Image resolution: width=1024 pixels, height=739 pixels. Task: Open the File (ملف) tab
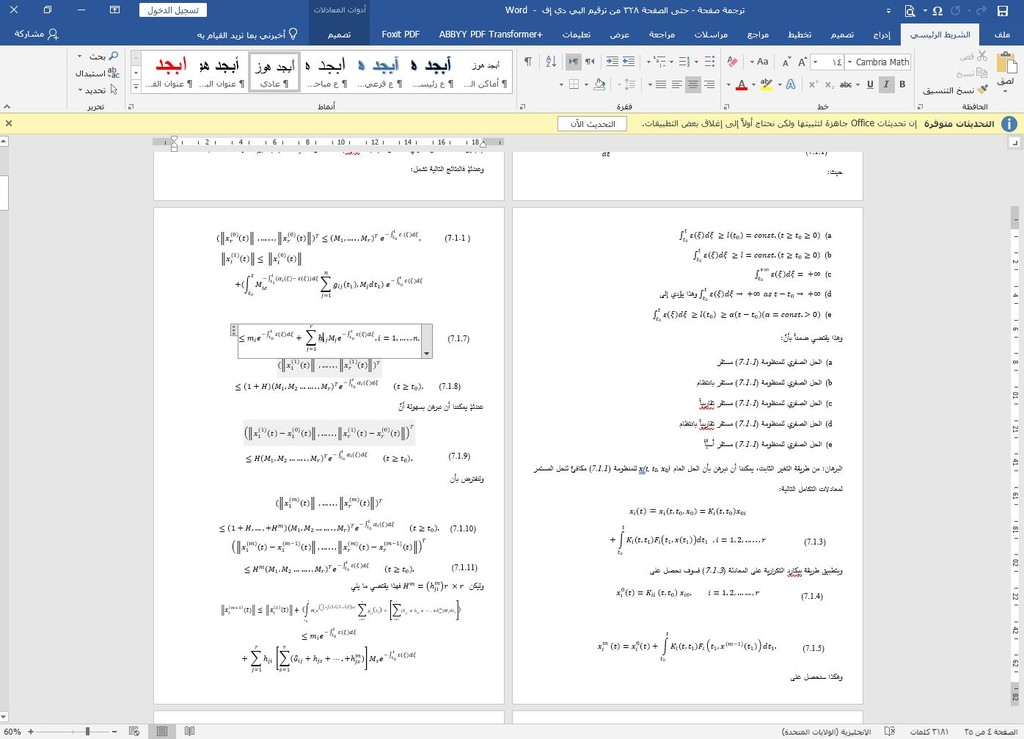(1002, 35)
